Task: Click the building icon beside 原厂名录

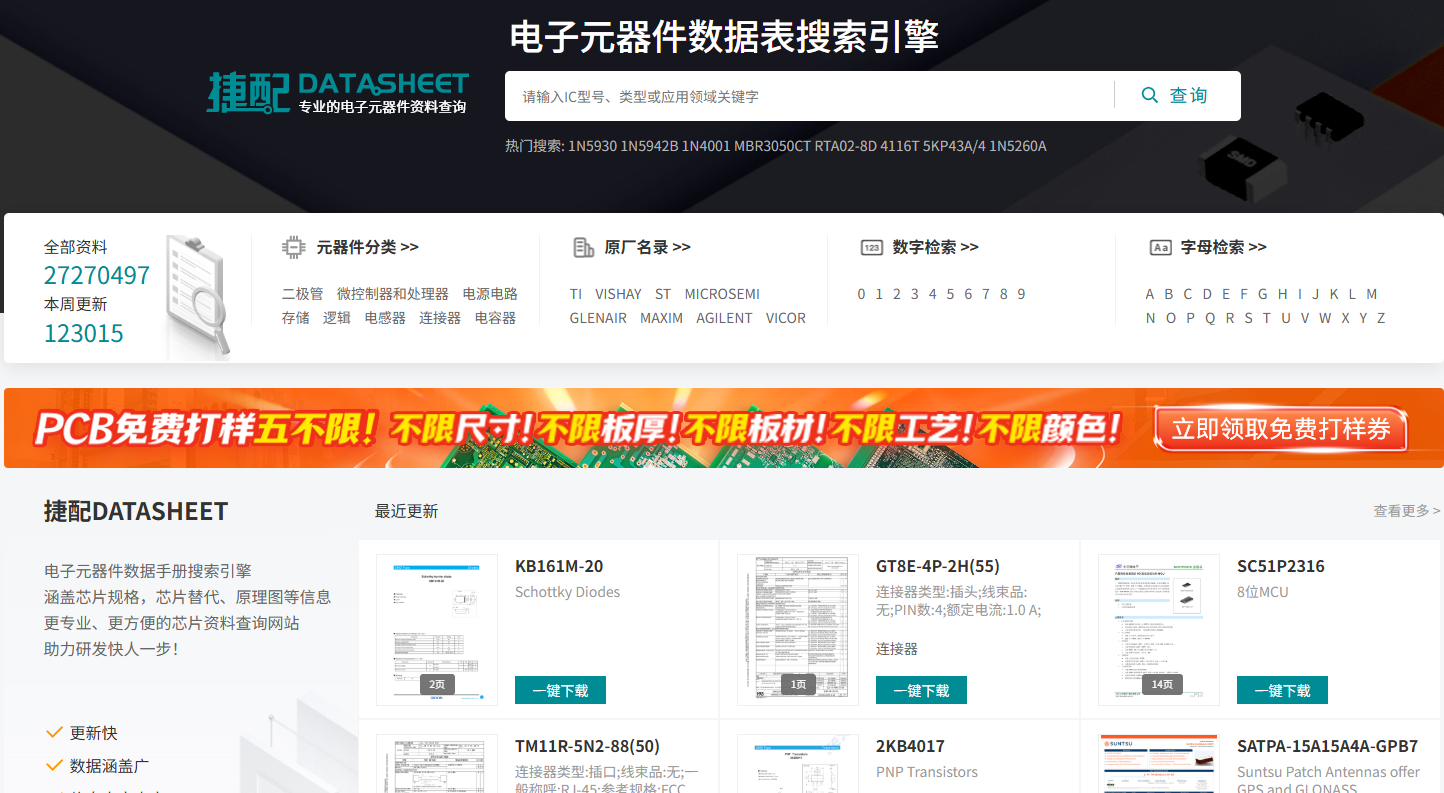Action: (583, 247)
